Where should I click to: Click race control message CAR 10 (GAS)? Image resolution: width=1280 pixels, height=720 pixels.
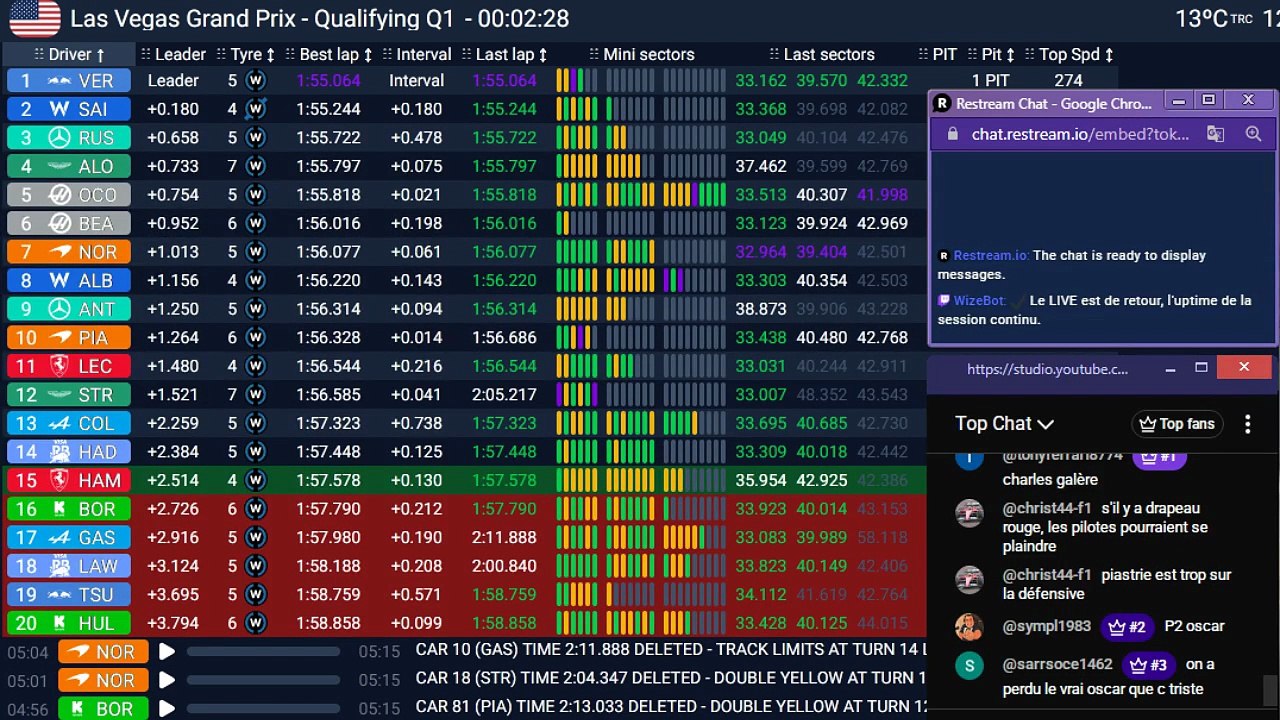click(x=670, y=650)
